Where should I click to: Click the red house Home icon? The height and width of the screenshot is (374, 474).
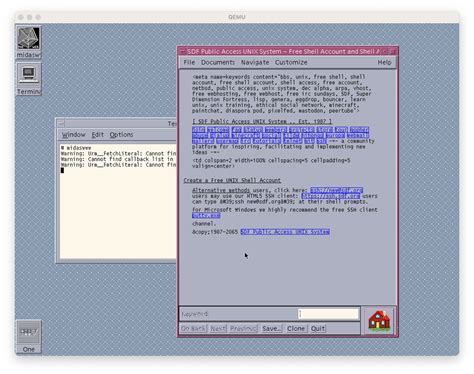[x=379, y=320]
